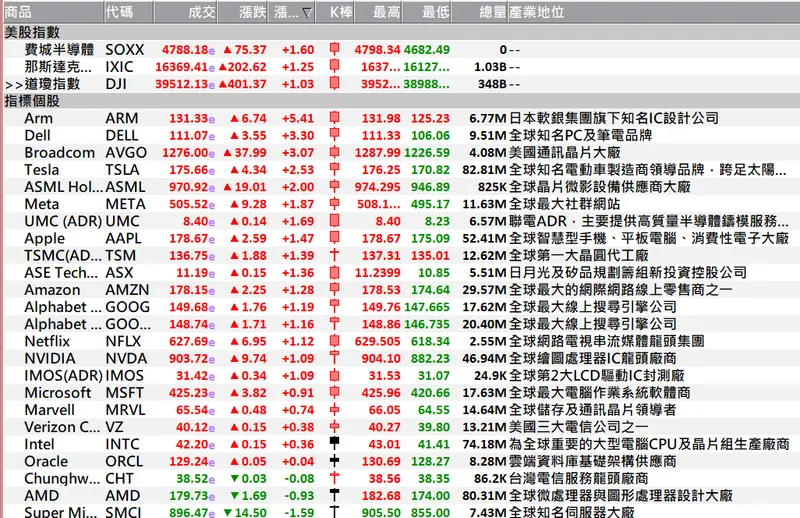Open the SOXX candlestick icon
800x518 pixels.
pos(334,49)
